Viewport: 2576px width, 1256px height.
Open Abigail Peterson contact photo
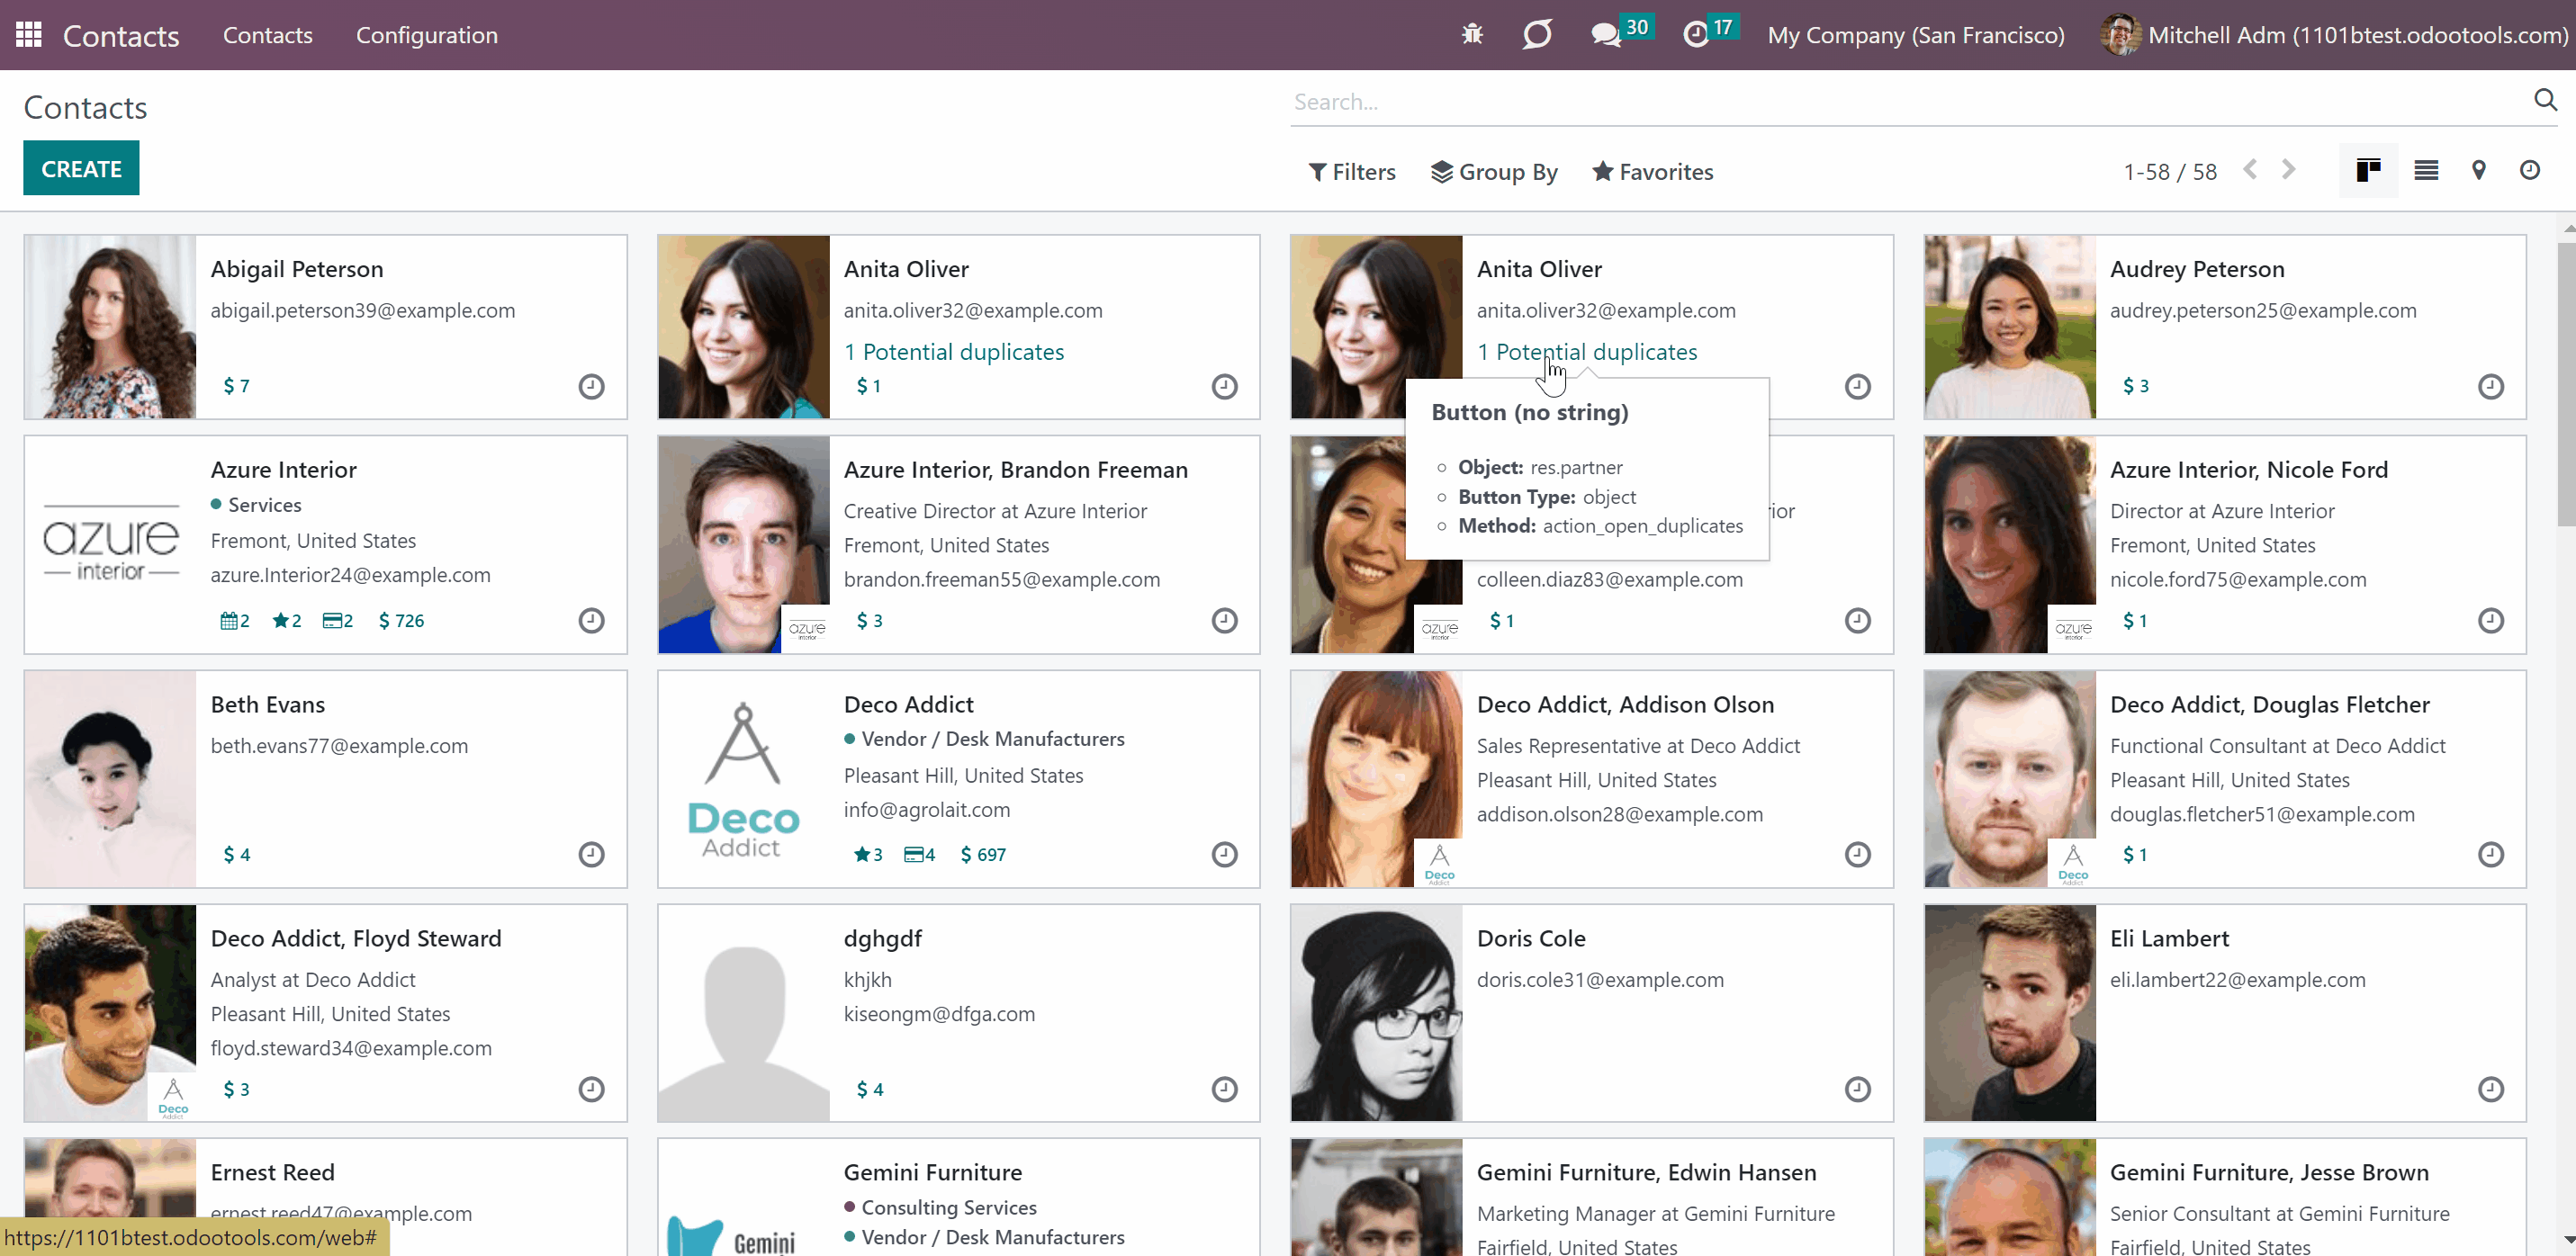tap(110, 327)
